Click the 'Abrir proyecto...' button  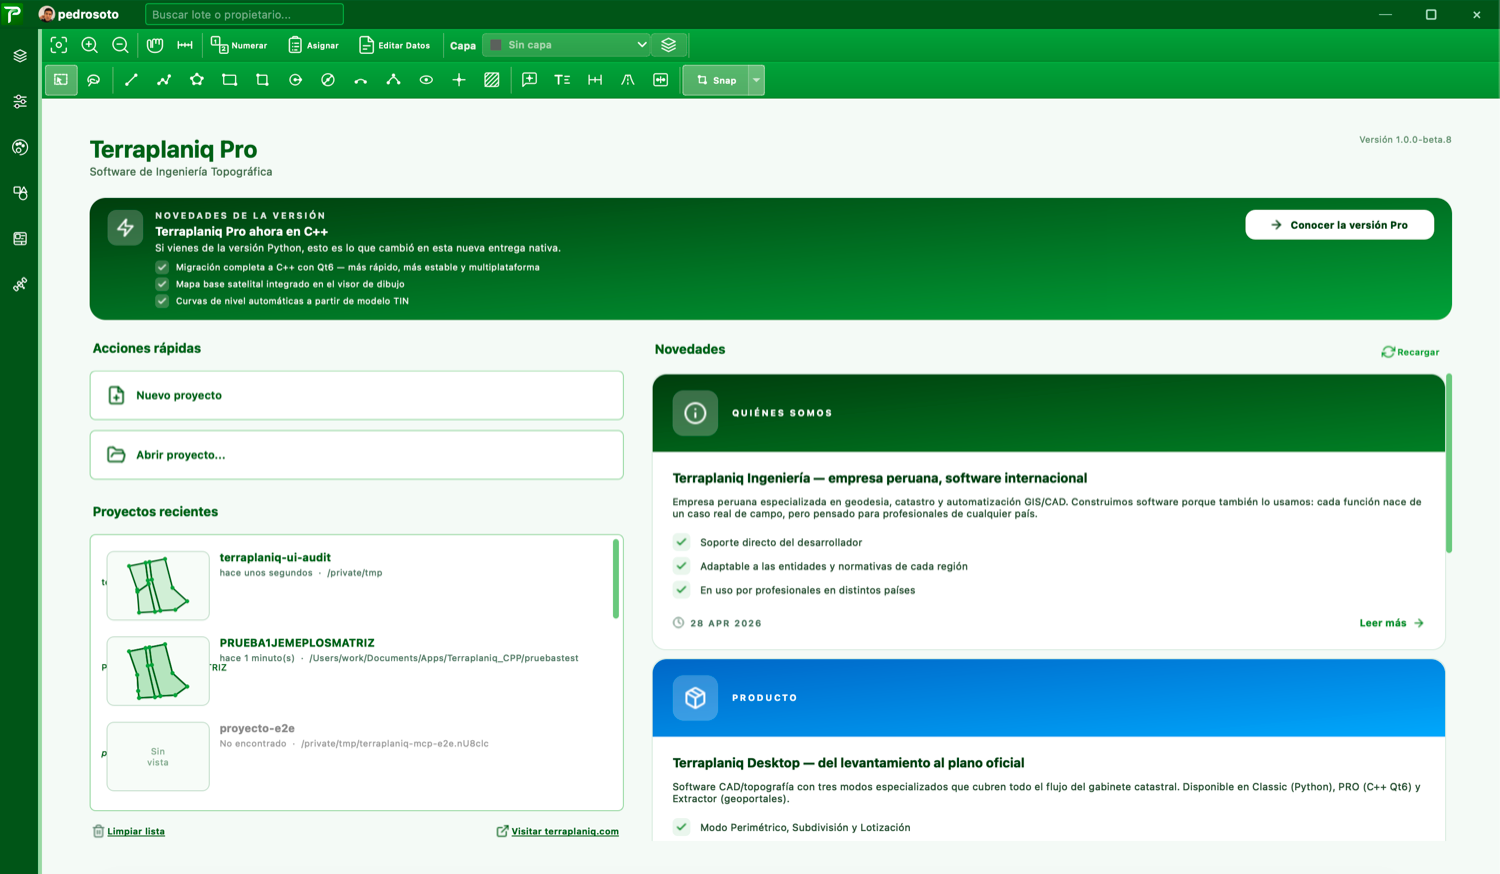357,455
